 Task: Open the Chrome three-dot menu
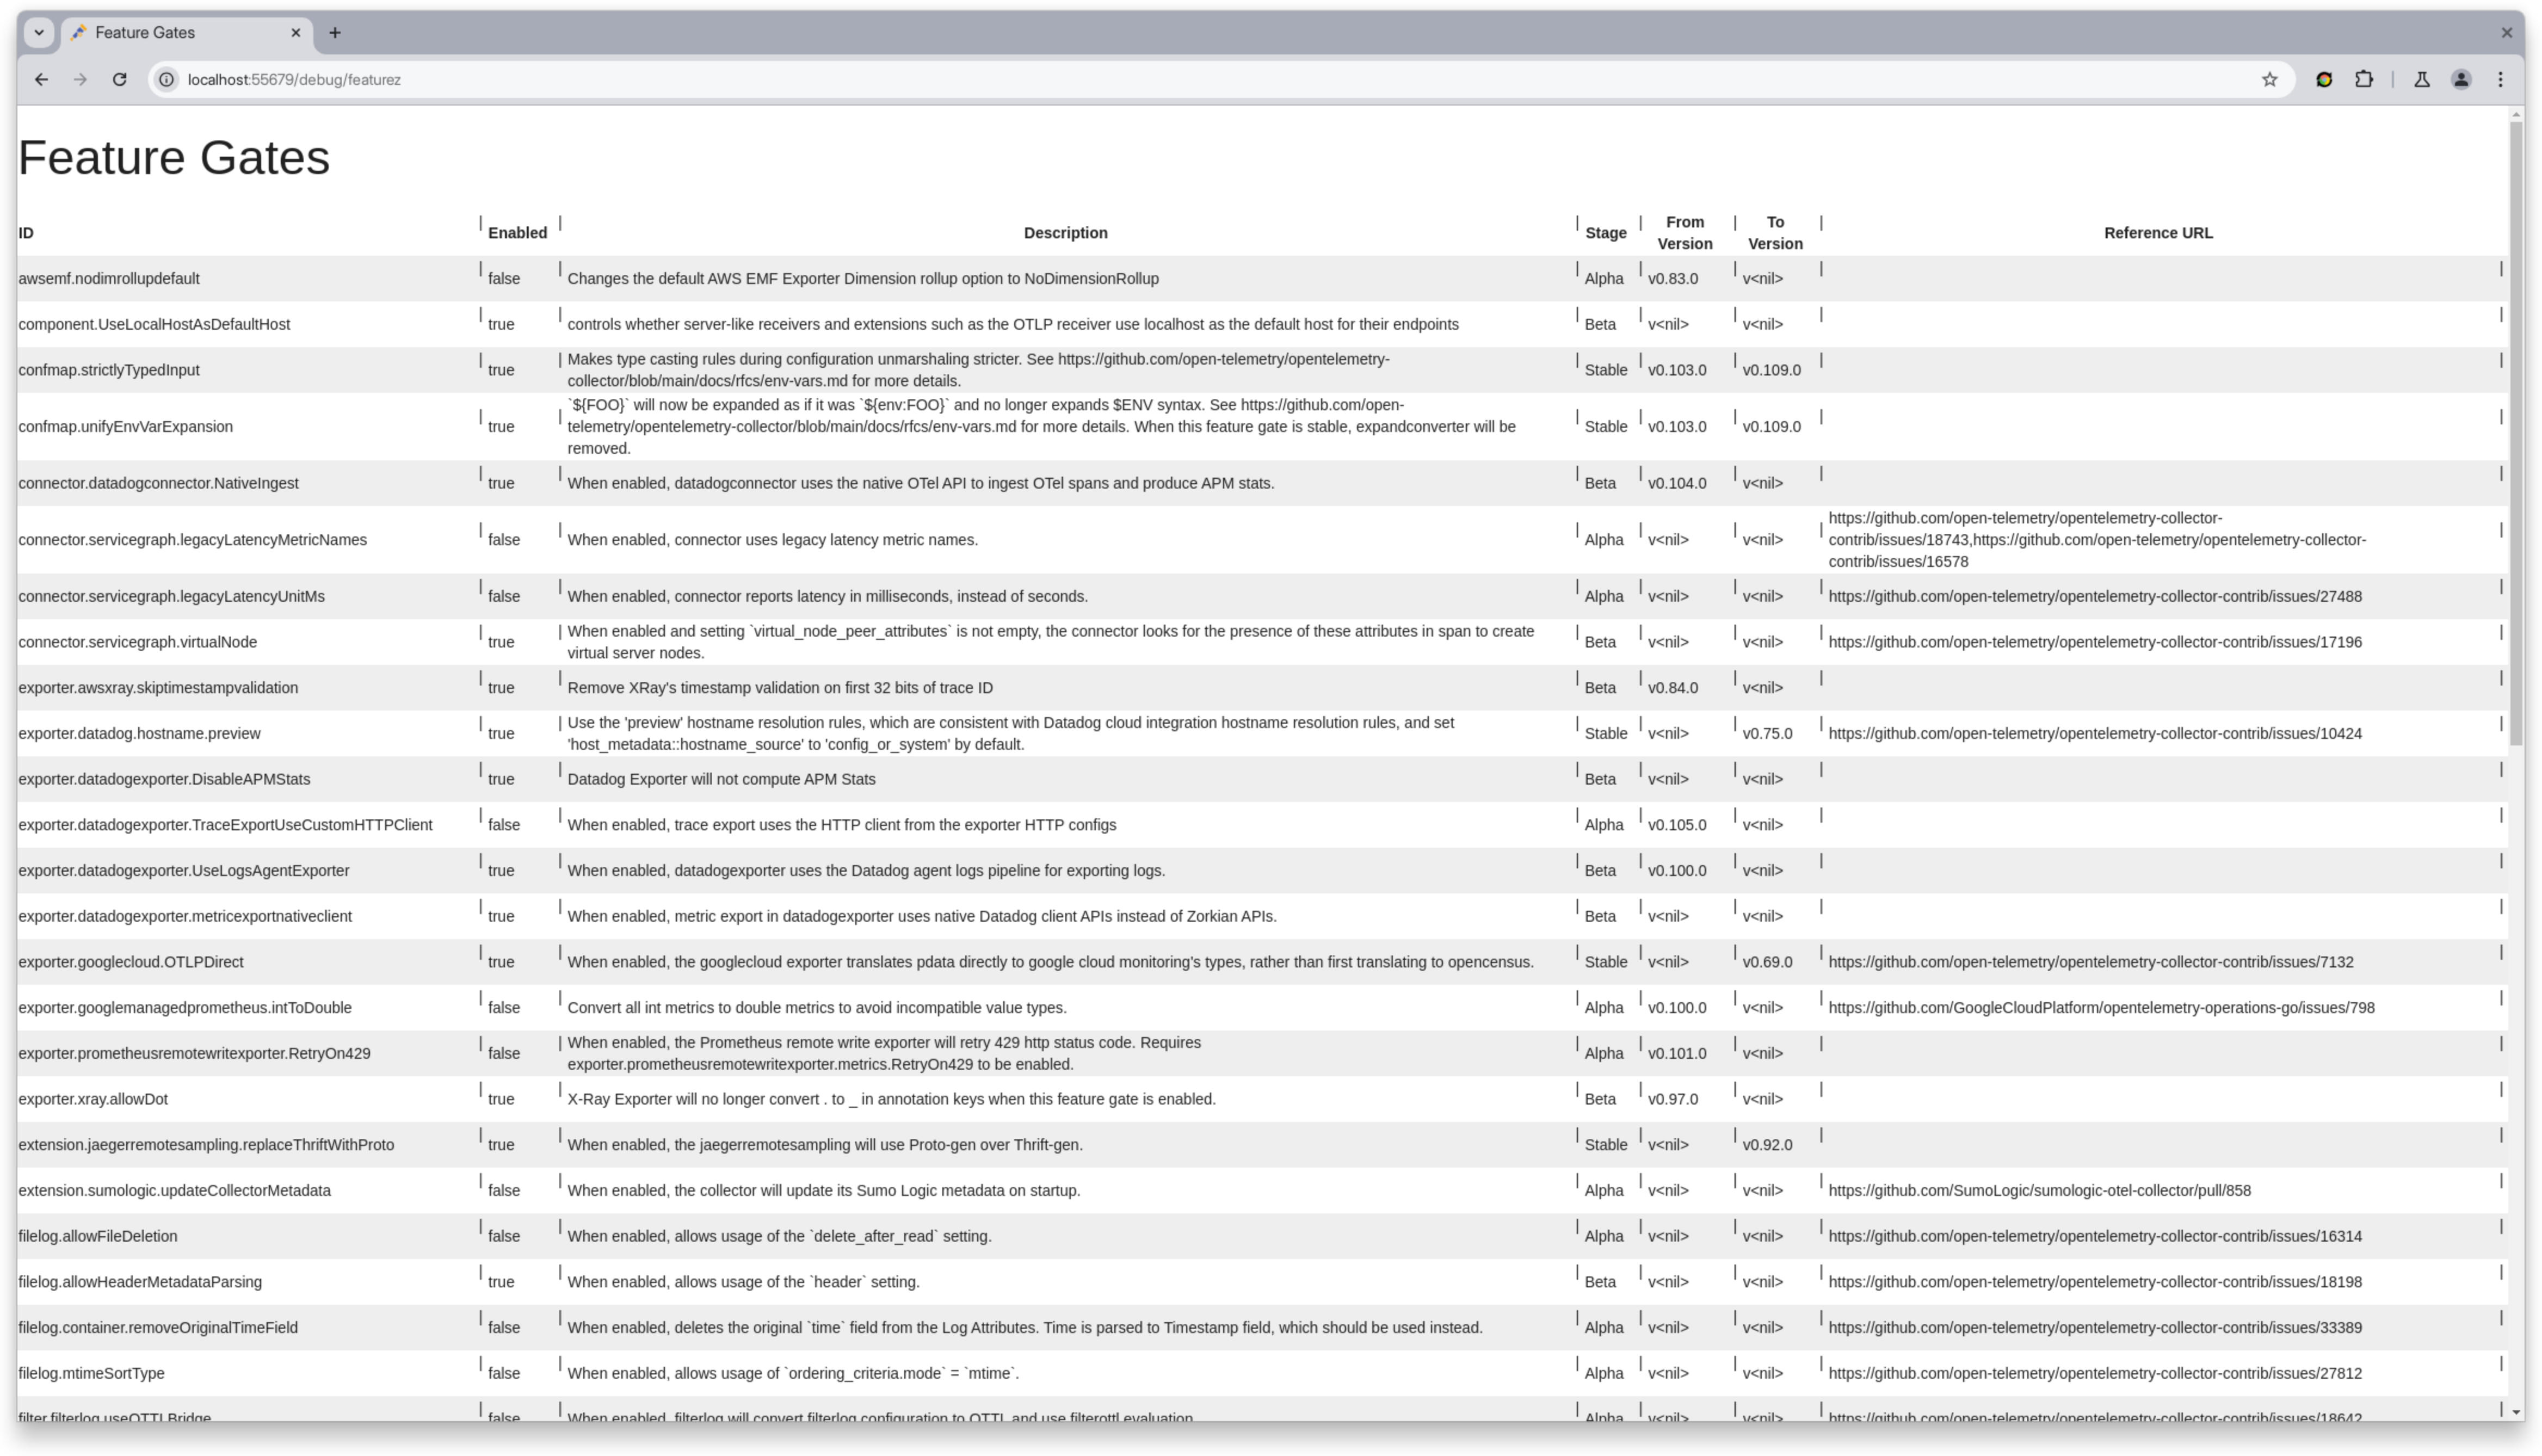(2500, 80)
